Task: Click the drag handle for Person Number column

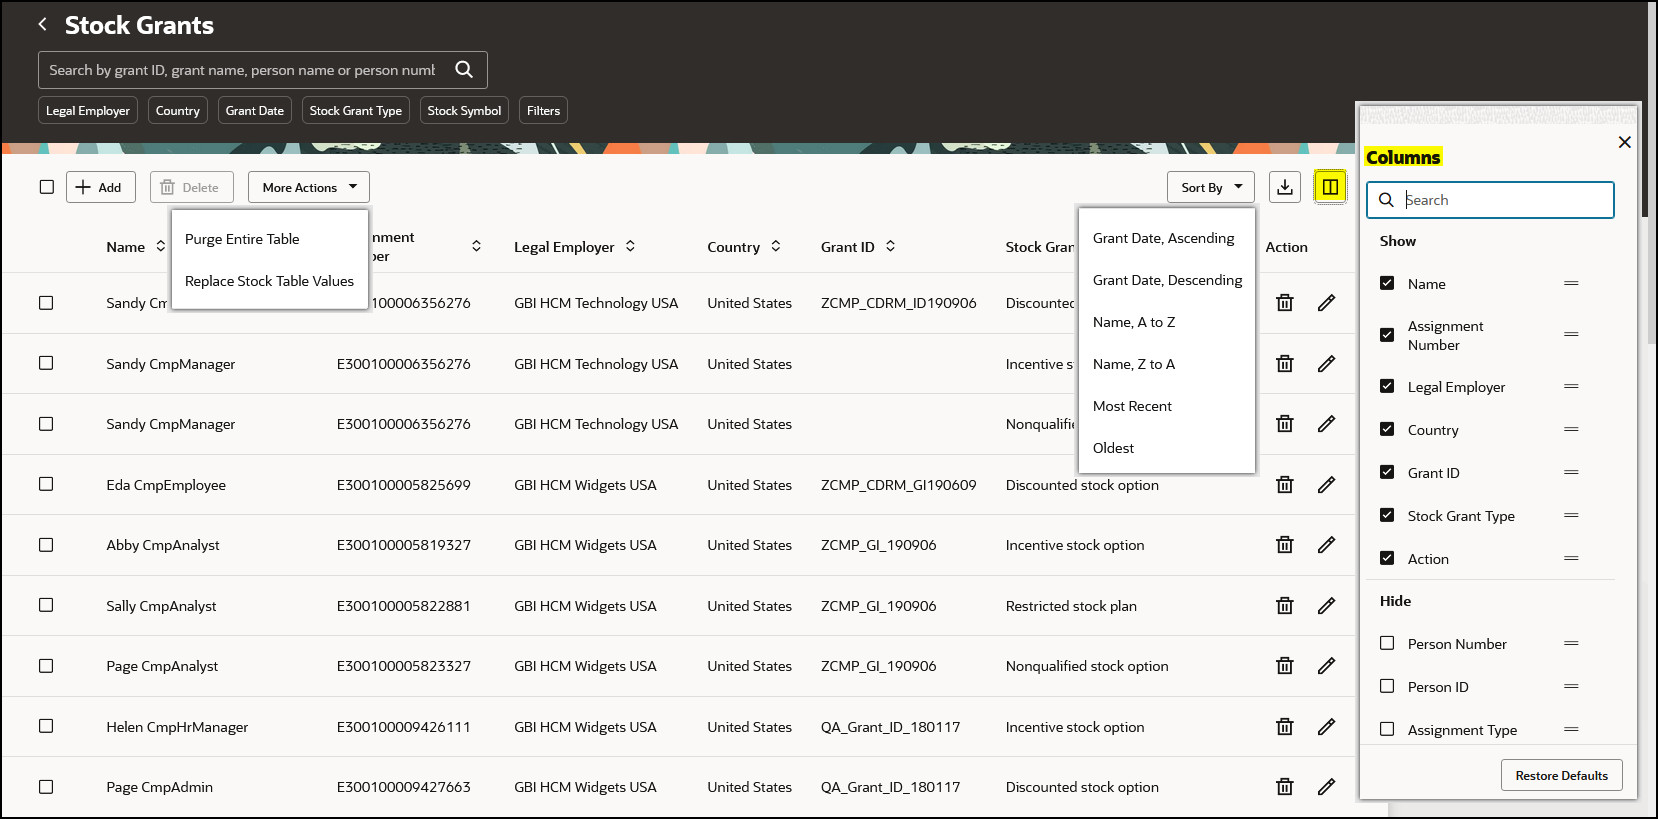Action: (x=1571, y=644)
